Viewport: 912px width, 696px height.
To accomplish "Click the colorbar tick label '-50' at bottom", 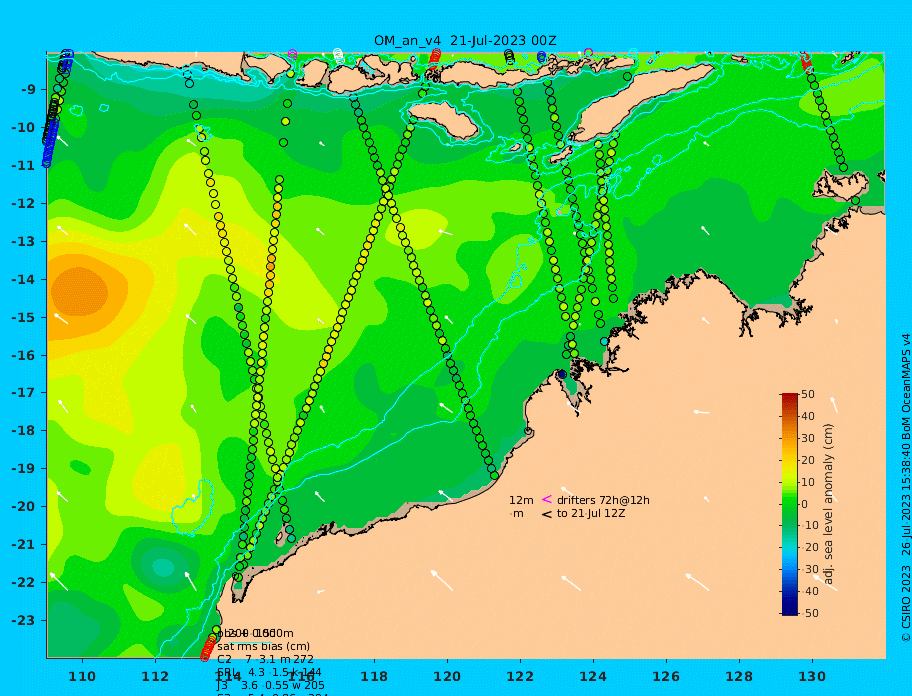I will [808, 613].
